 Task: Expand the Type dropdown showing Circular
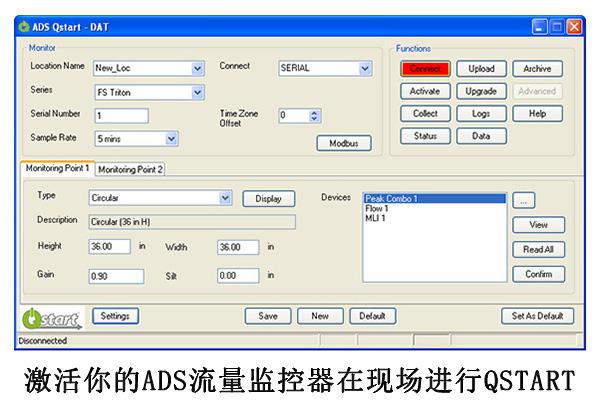click(225, 198)
